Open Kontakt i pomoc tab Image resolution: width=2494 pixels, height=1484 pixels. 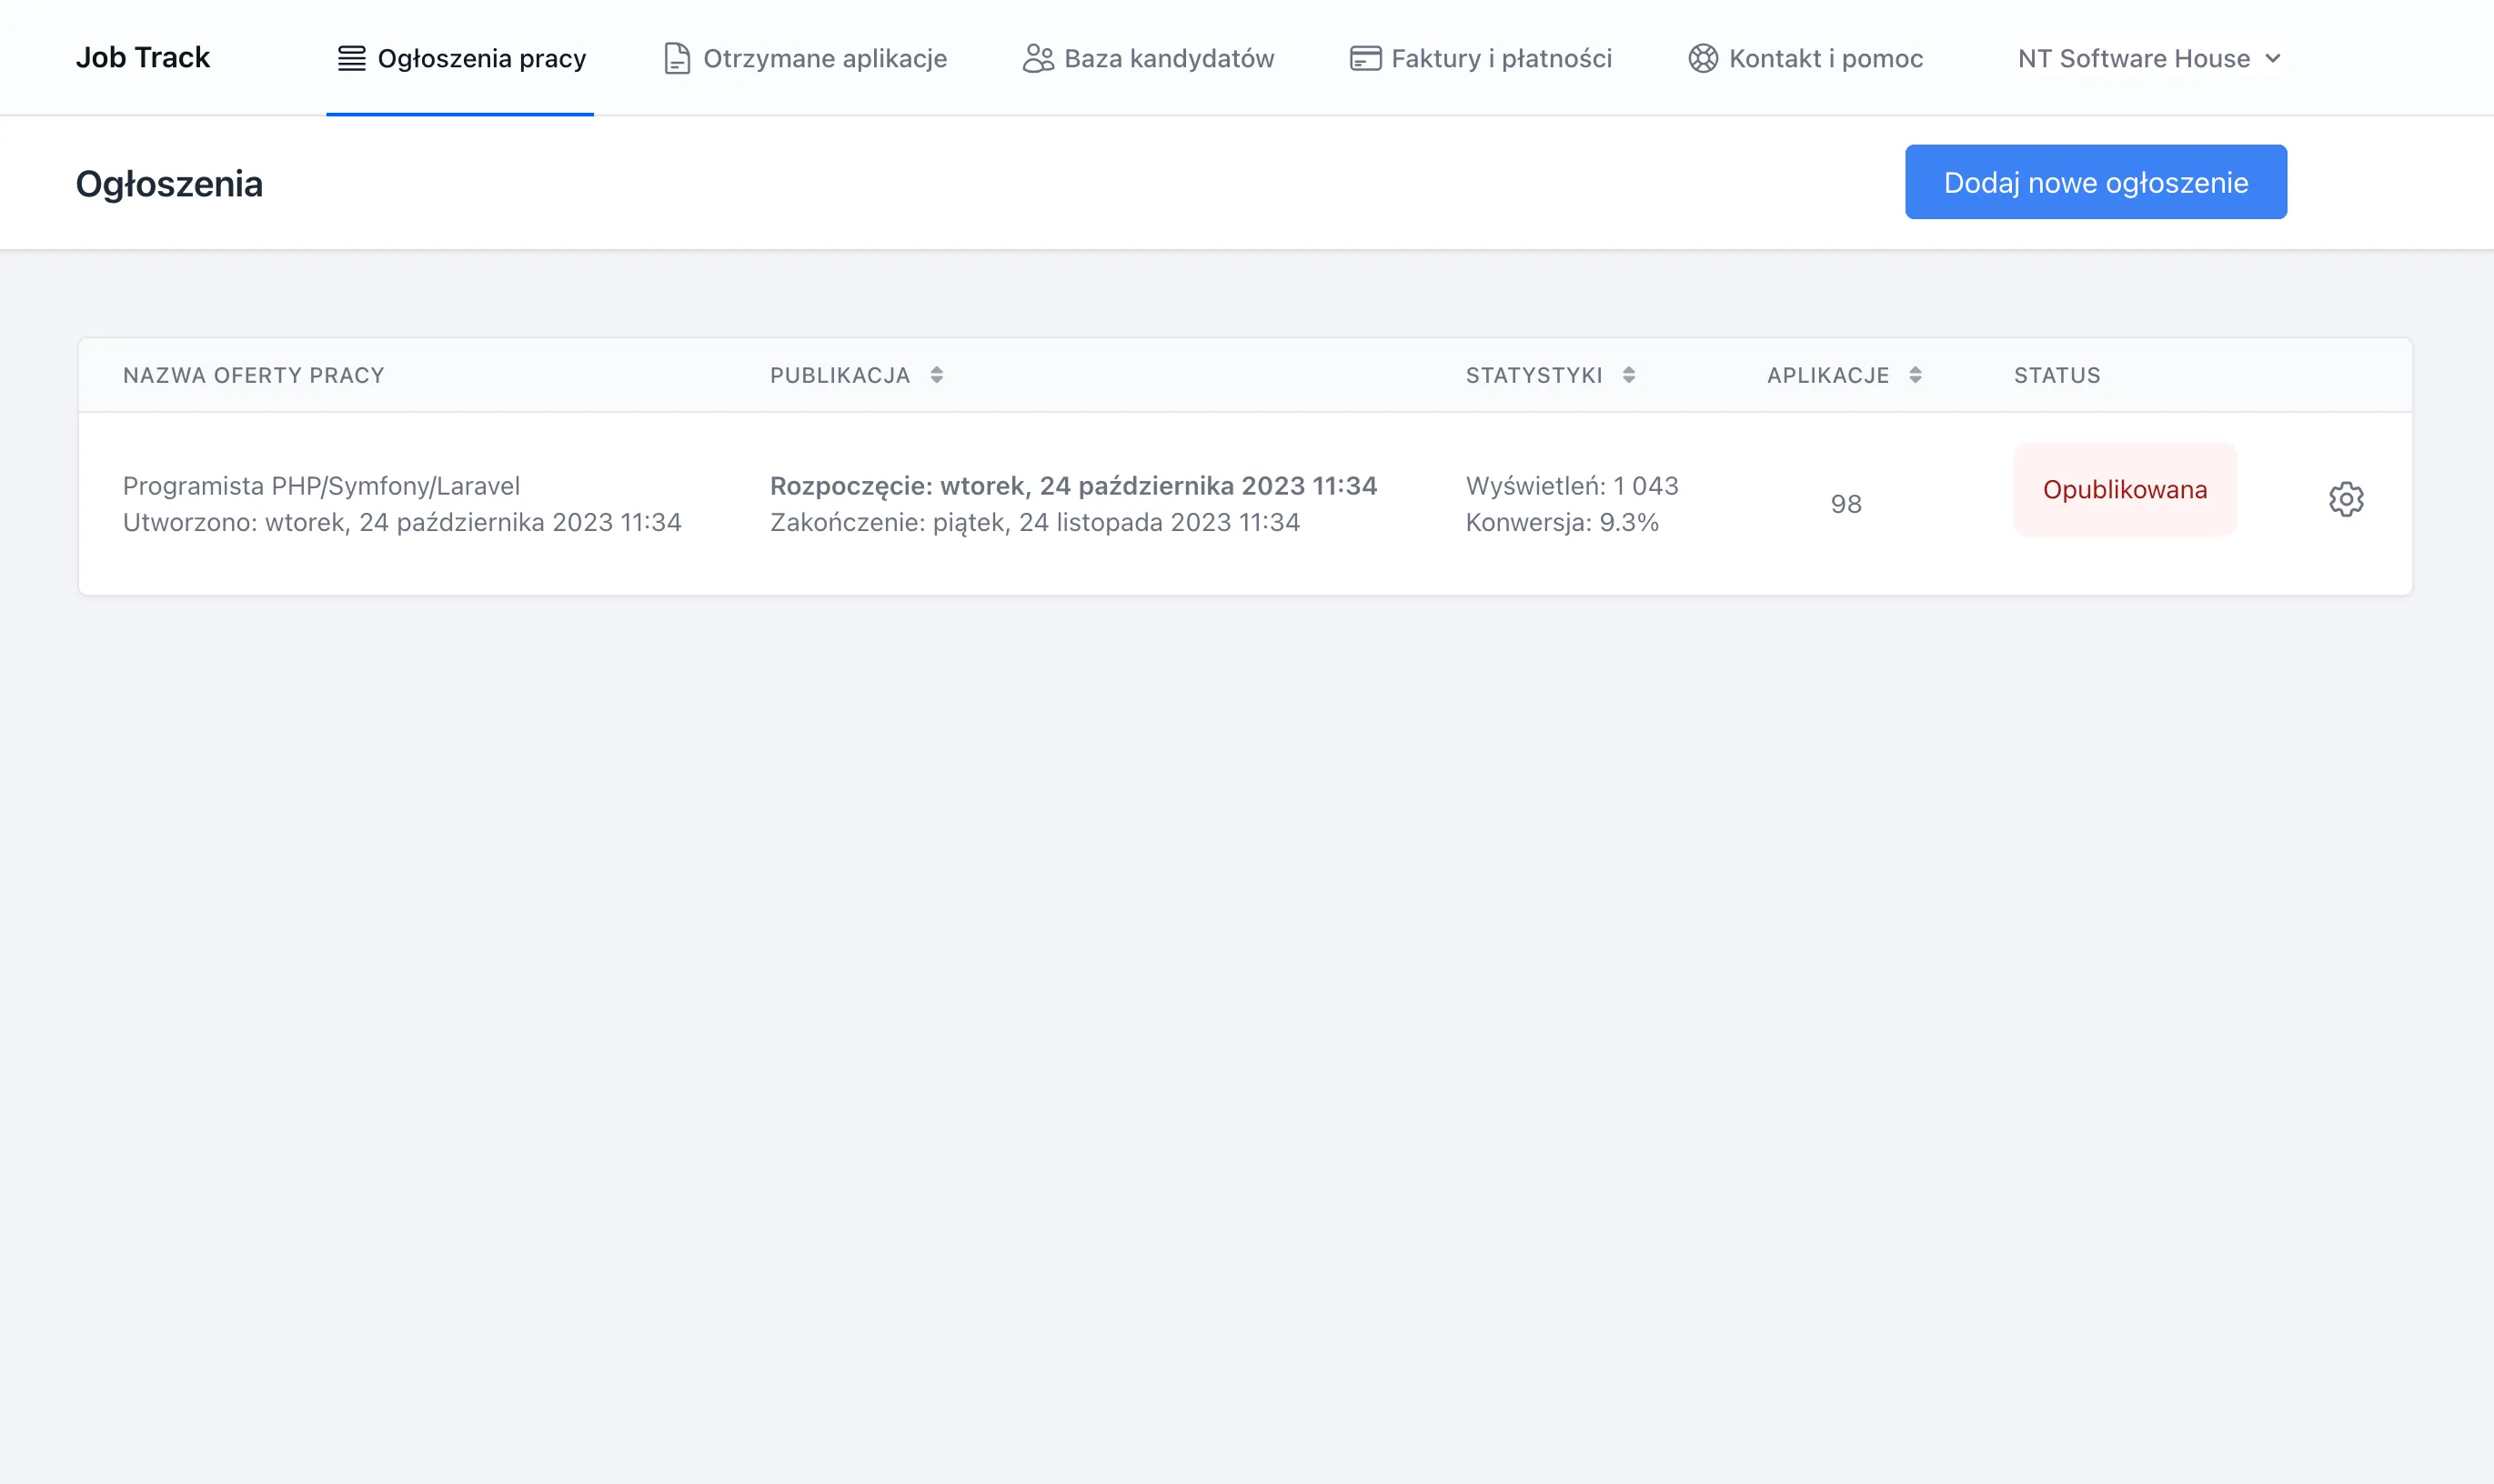[x=1805, y=58]
